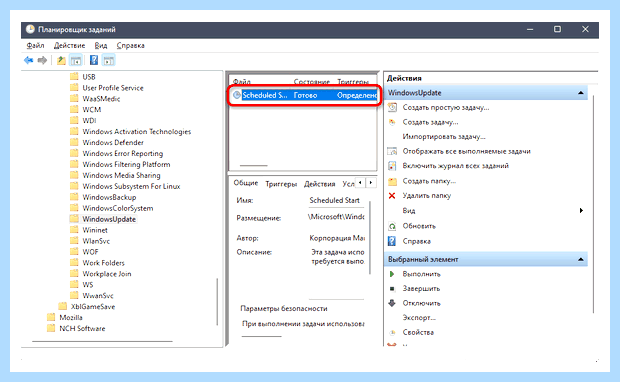Click the Состояние column header
Viewport: 620px width, 382px height.
point(312,82)
